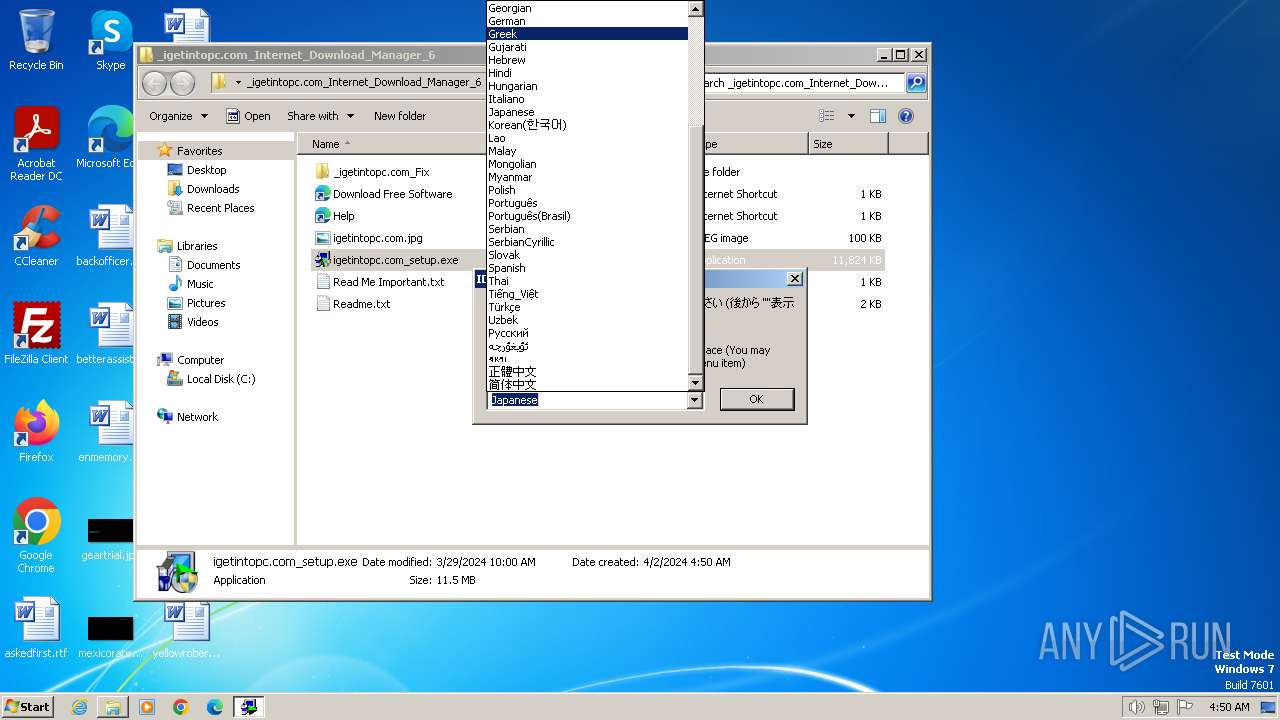Open Acrobat Reader DC desktop icon

pyautogui.click(x=36, y=144)
